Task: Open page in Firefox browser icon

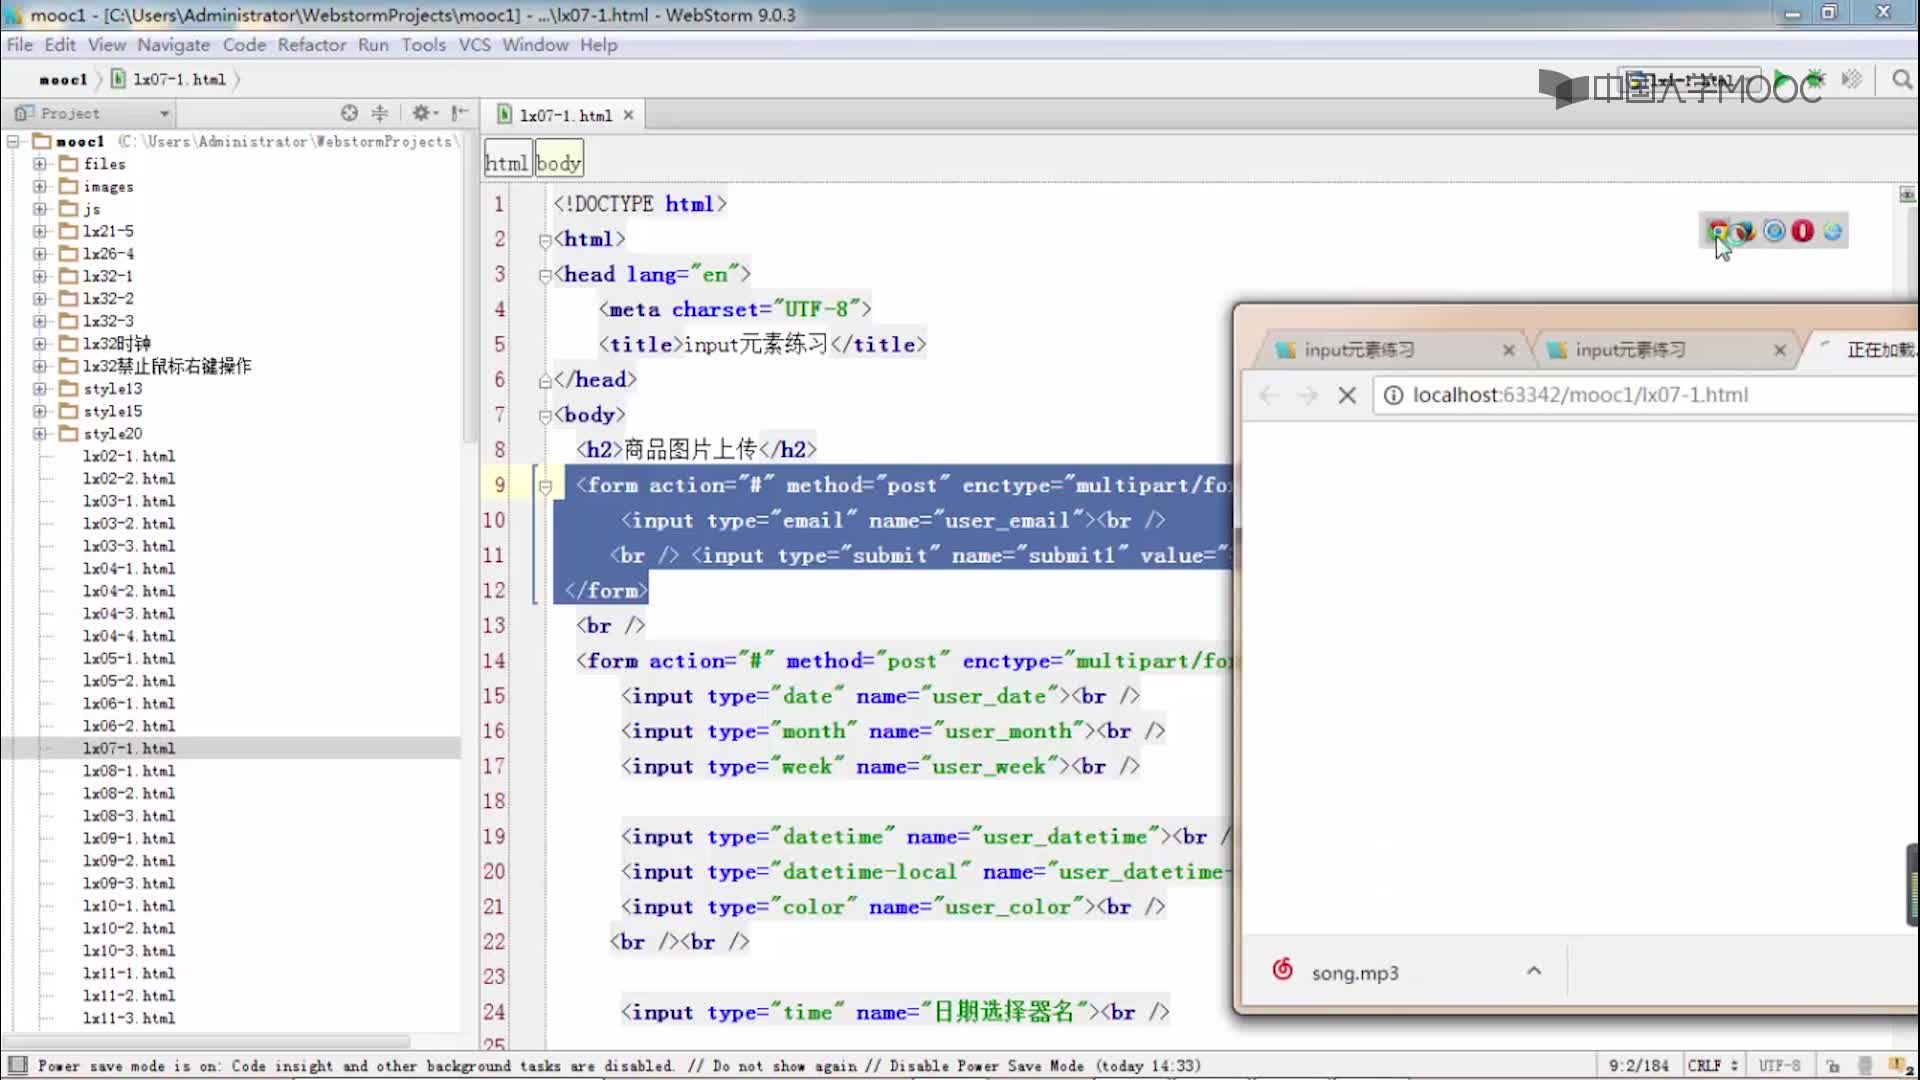Action: click(x=1743, y=231)
